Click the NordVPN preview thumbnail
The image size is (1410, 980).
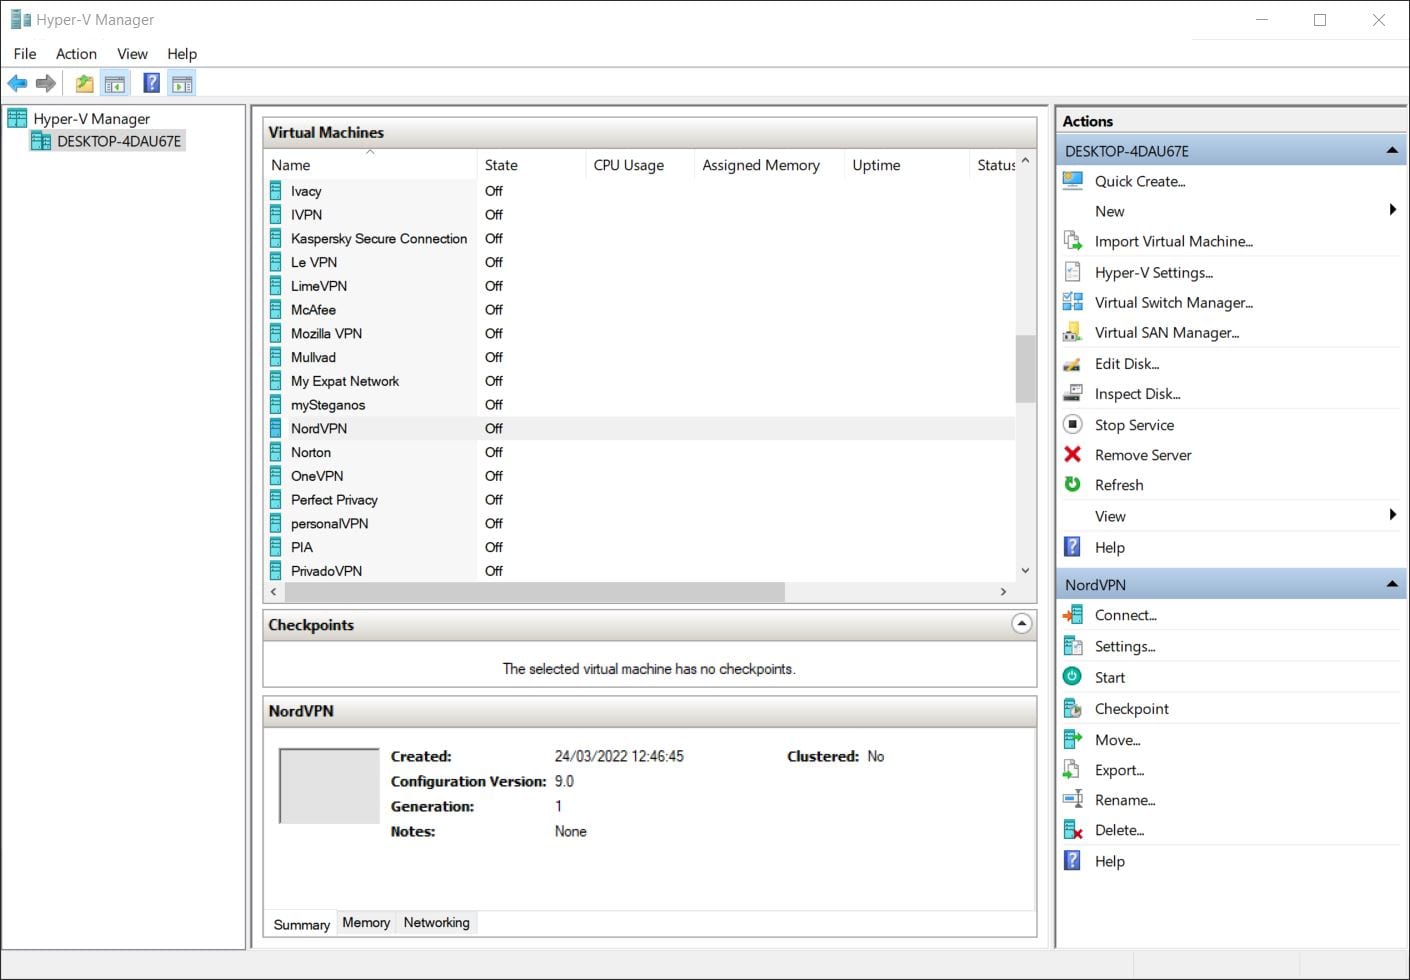[x=329, y=785]
